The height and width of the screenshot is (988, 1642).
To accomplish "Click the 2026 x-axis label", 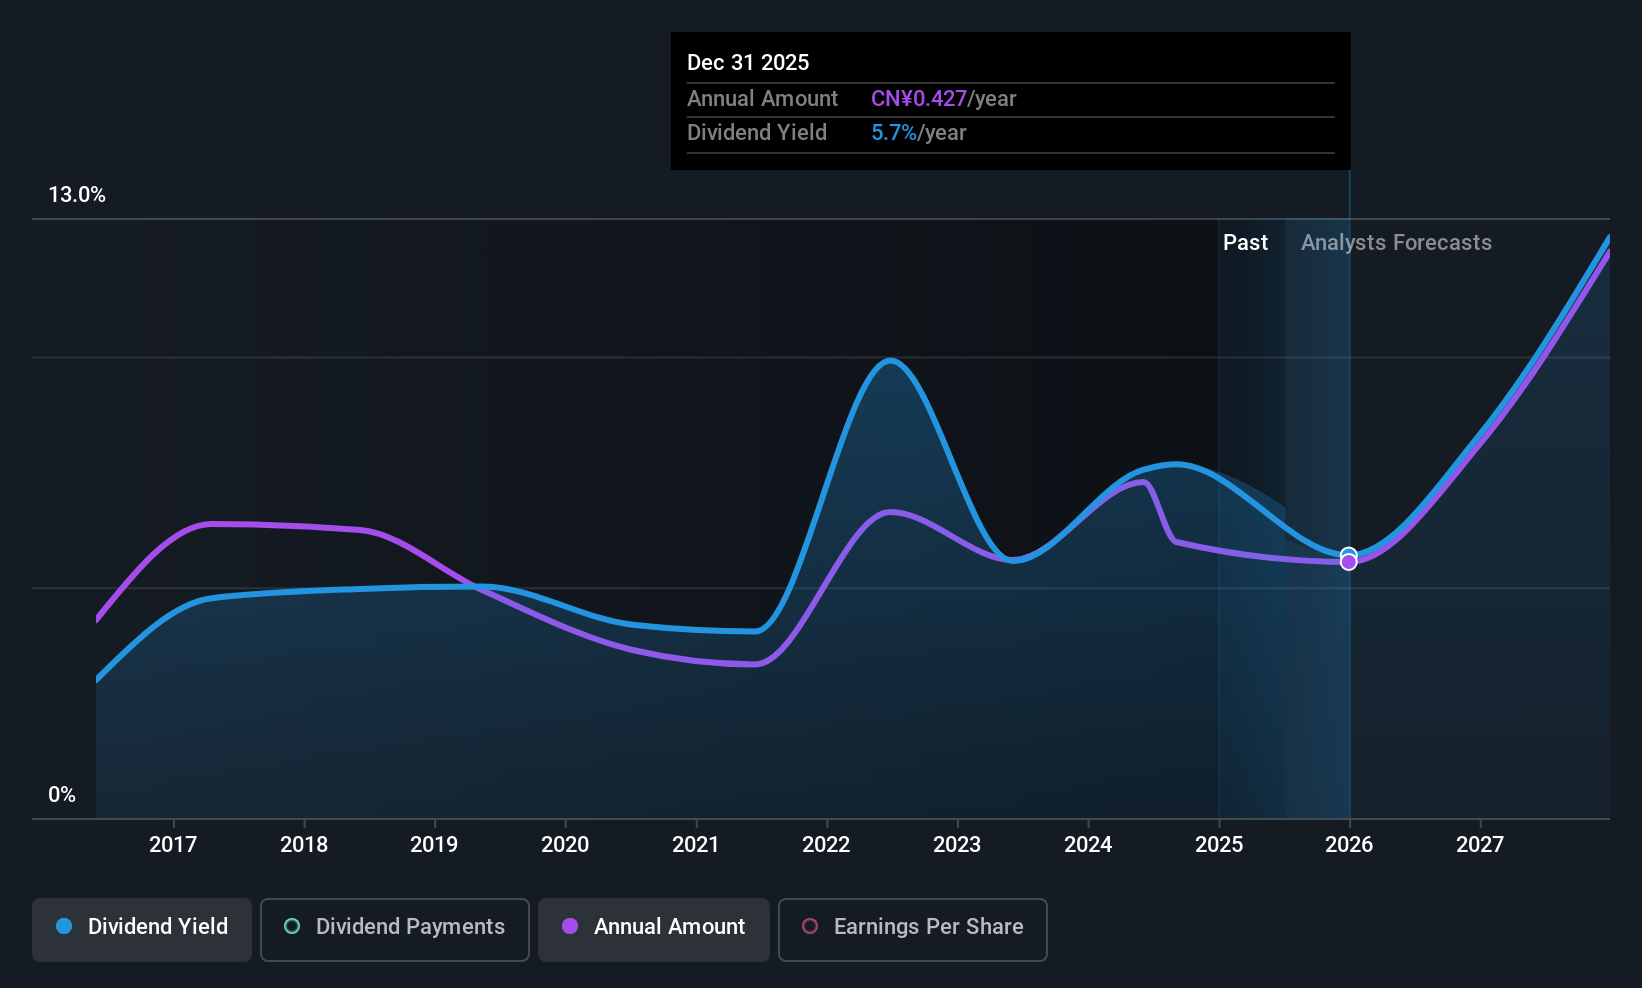I will coord(1349,845).
